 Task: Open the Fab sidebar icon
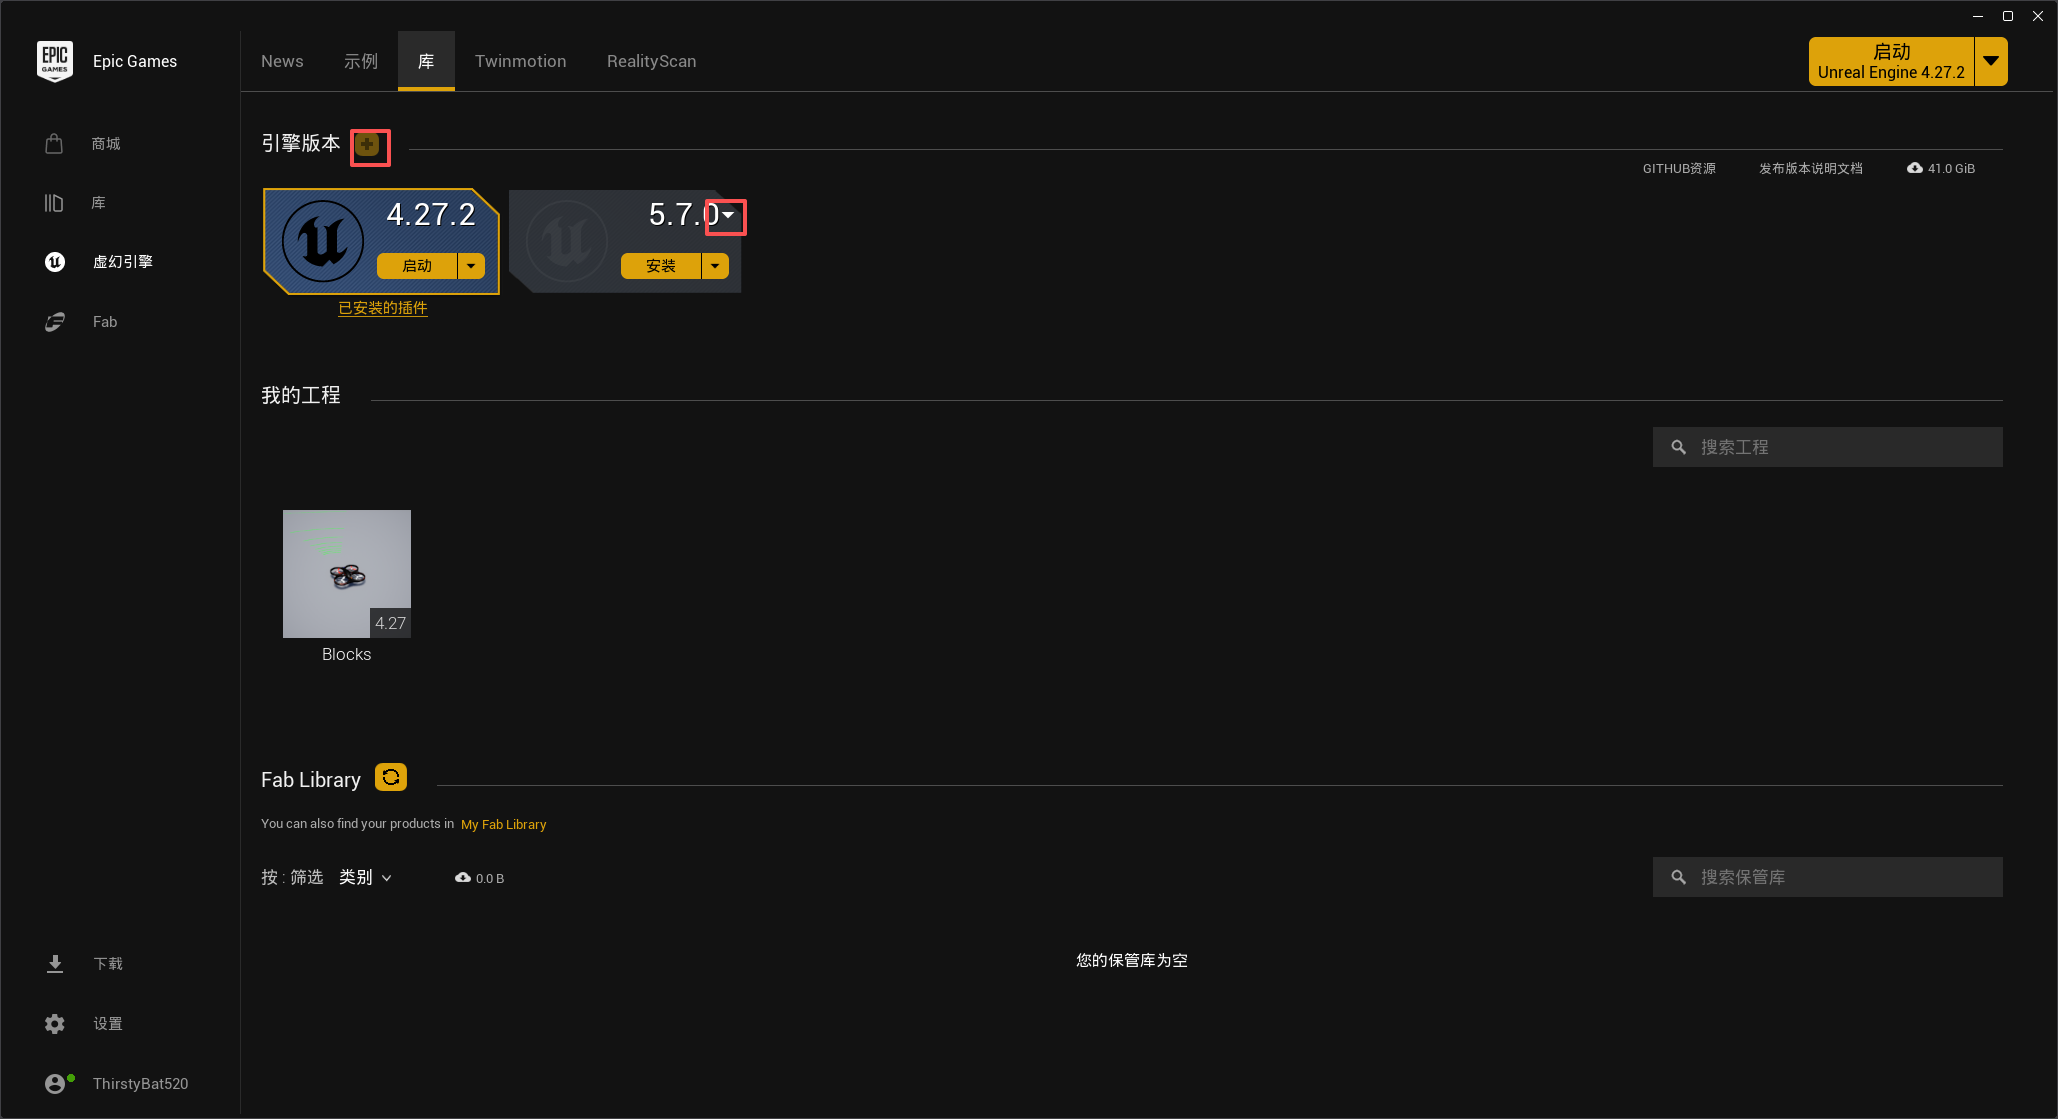[55, 322]
